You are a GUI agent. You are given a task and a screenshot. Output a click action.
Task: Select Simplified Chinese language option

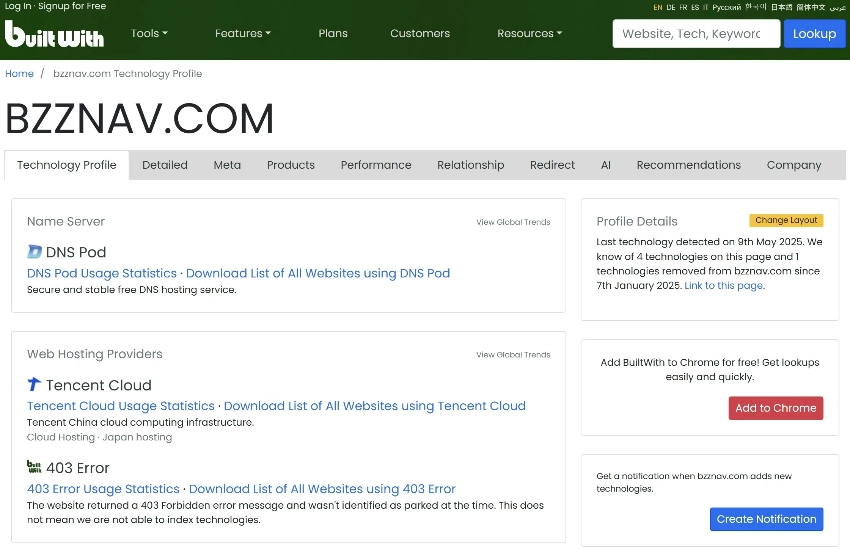810,7
